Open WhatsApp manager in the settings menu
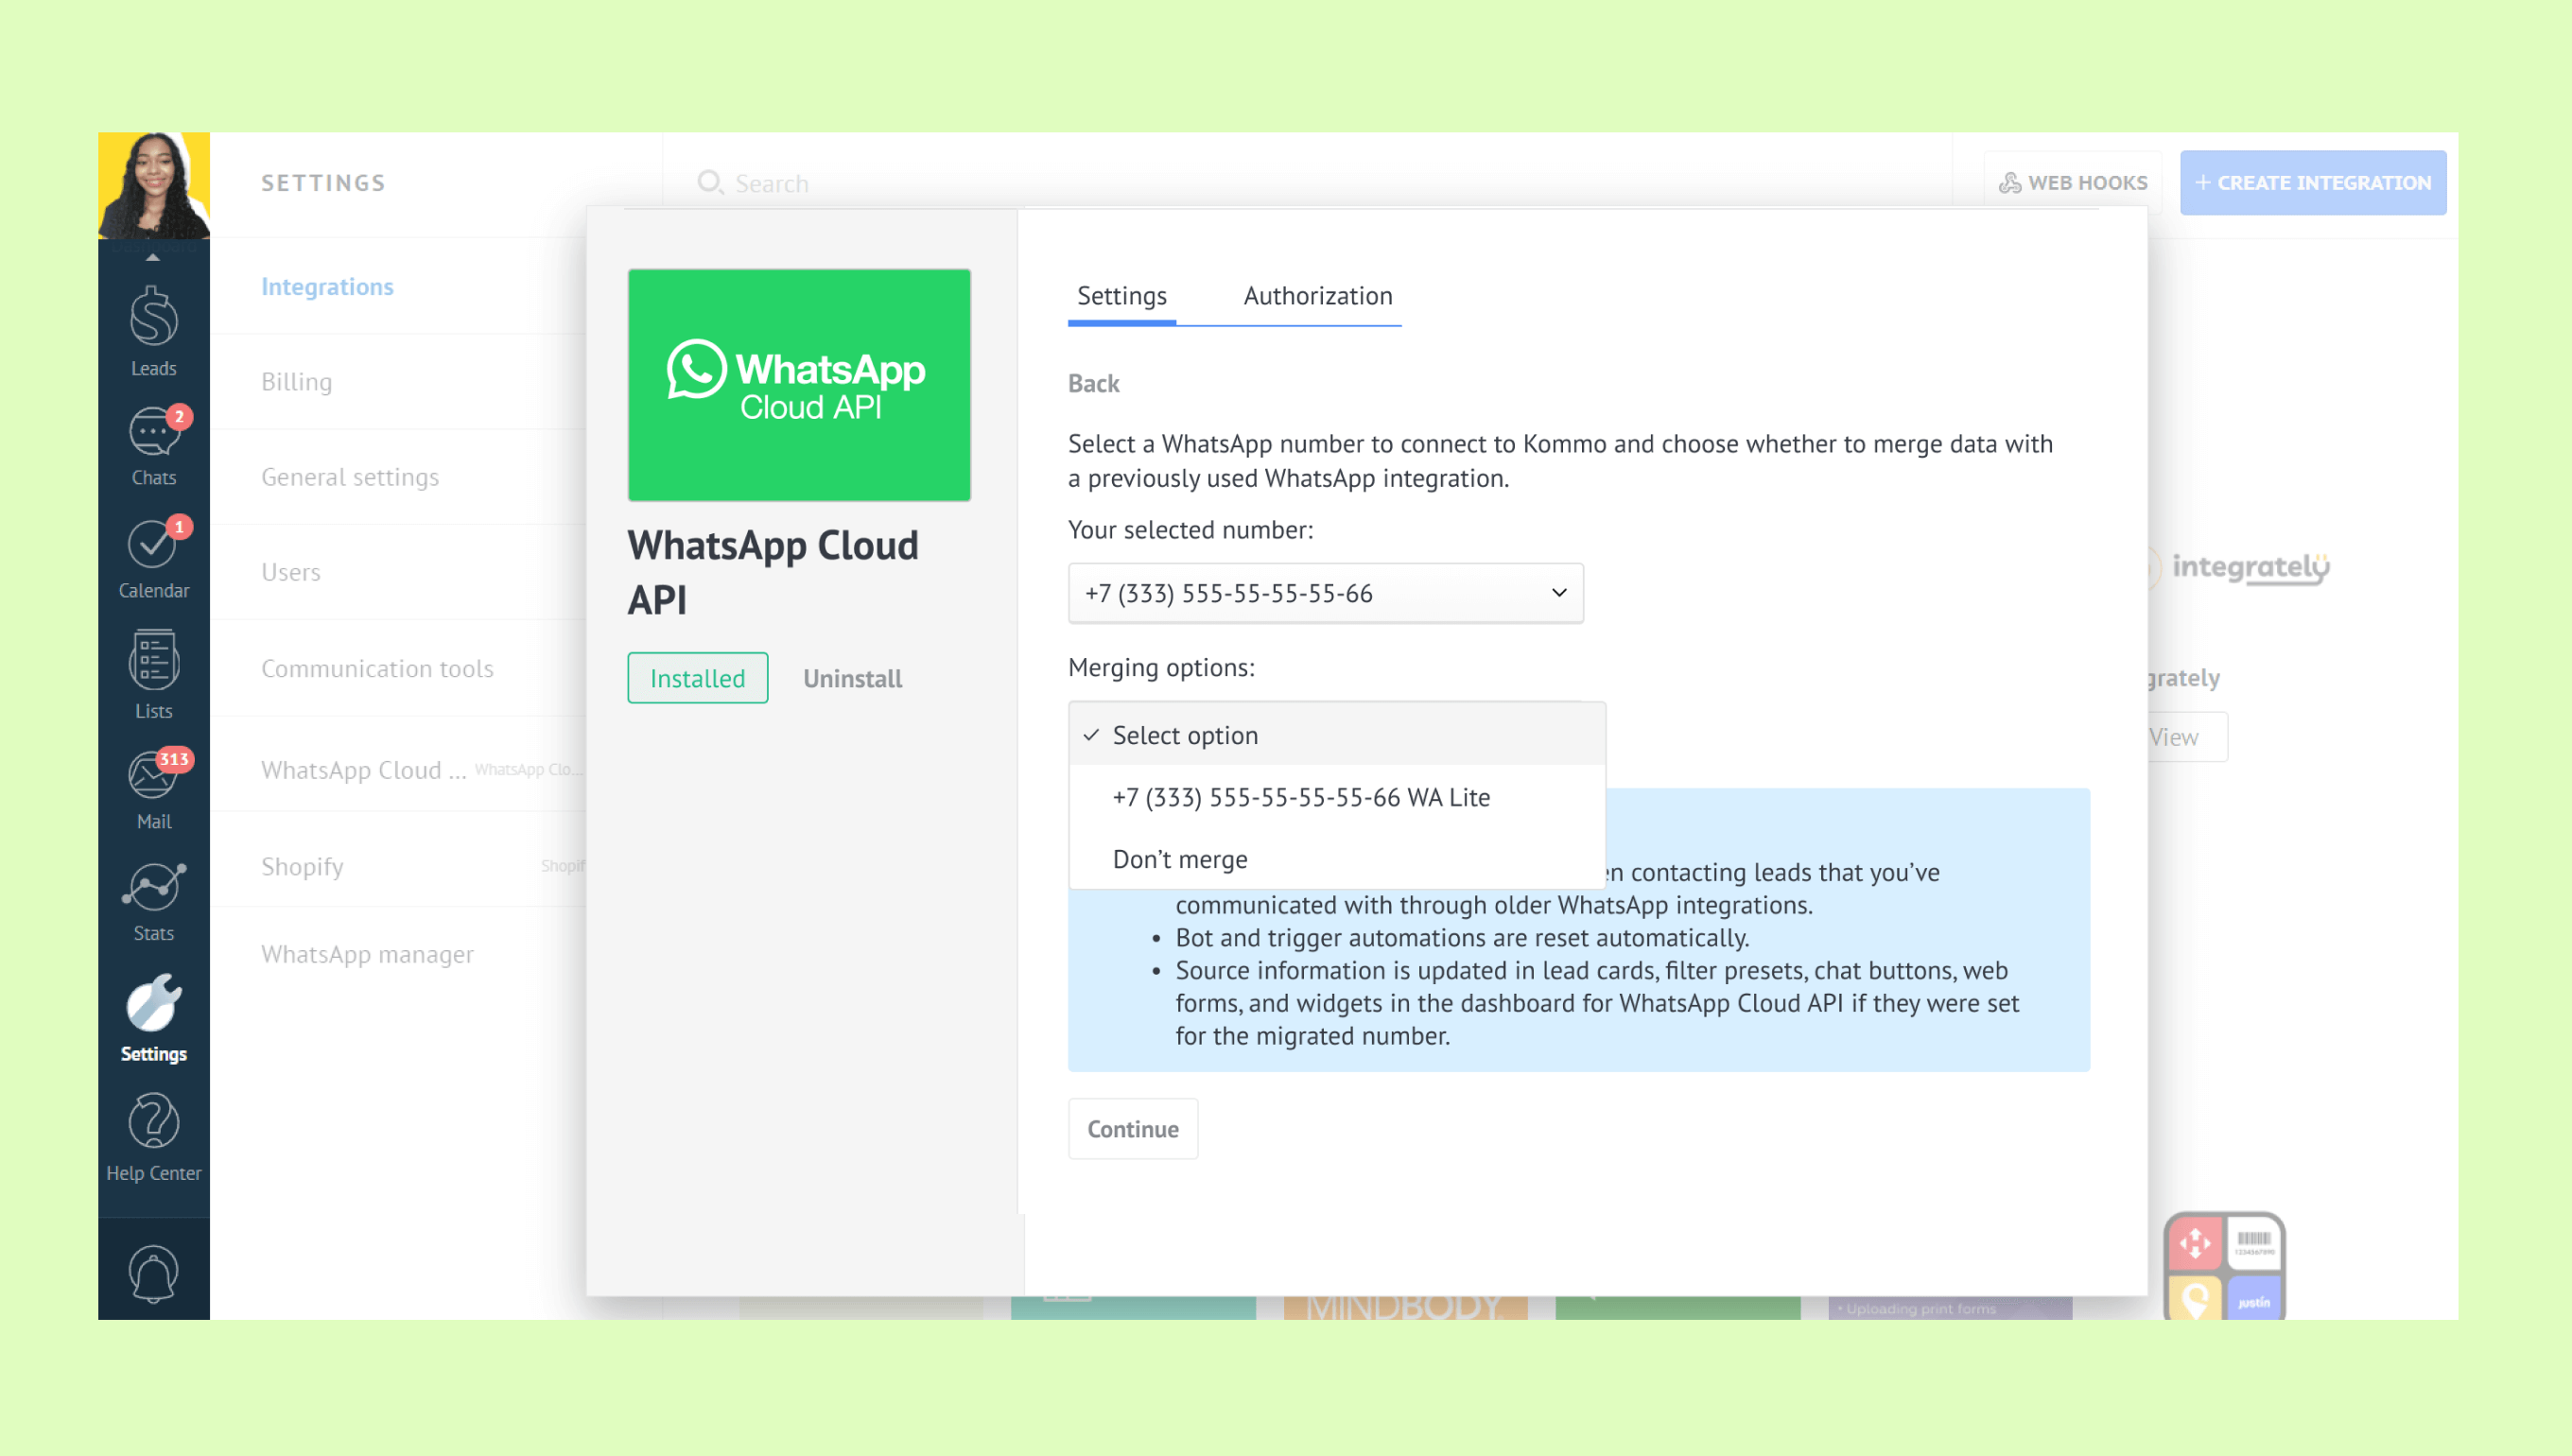The image size is (2572, 1456). pyautogui.click(x=367, y=954)
